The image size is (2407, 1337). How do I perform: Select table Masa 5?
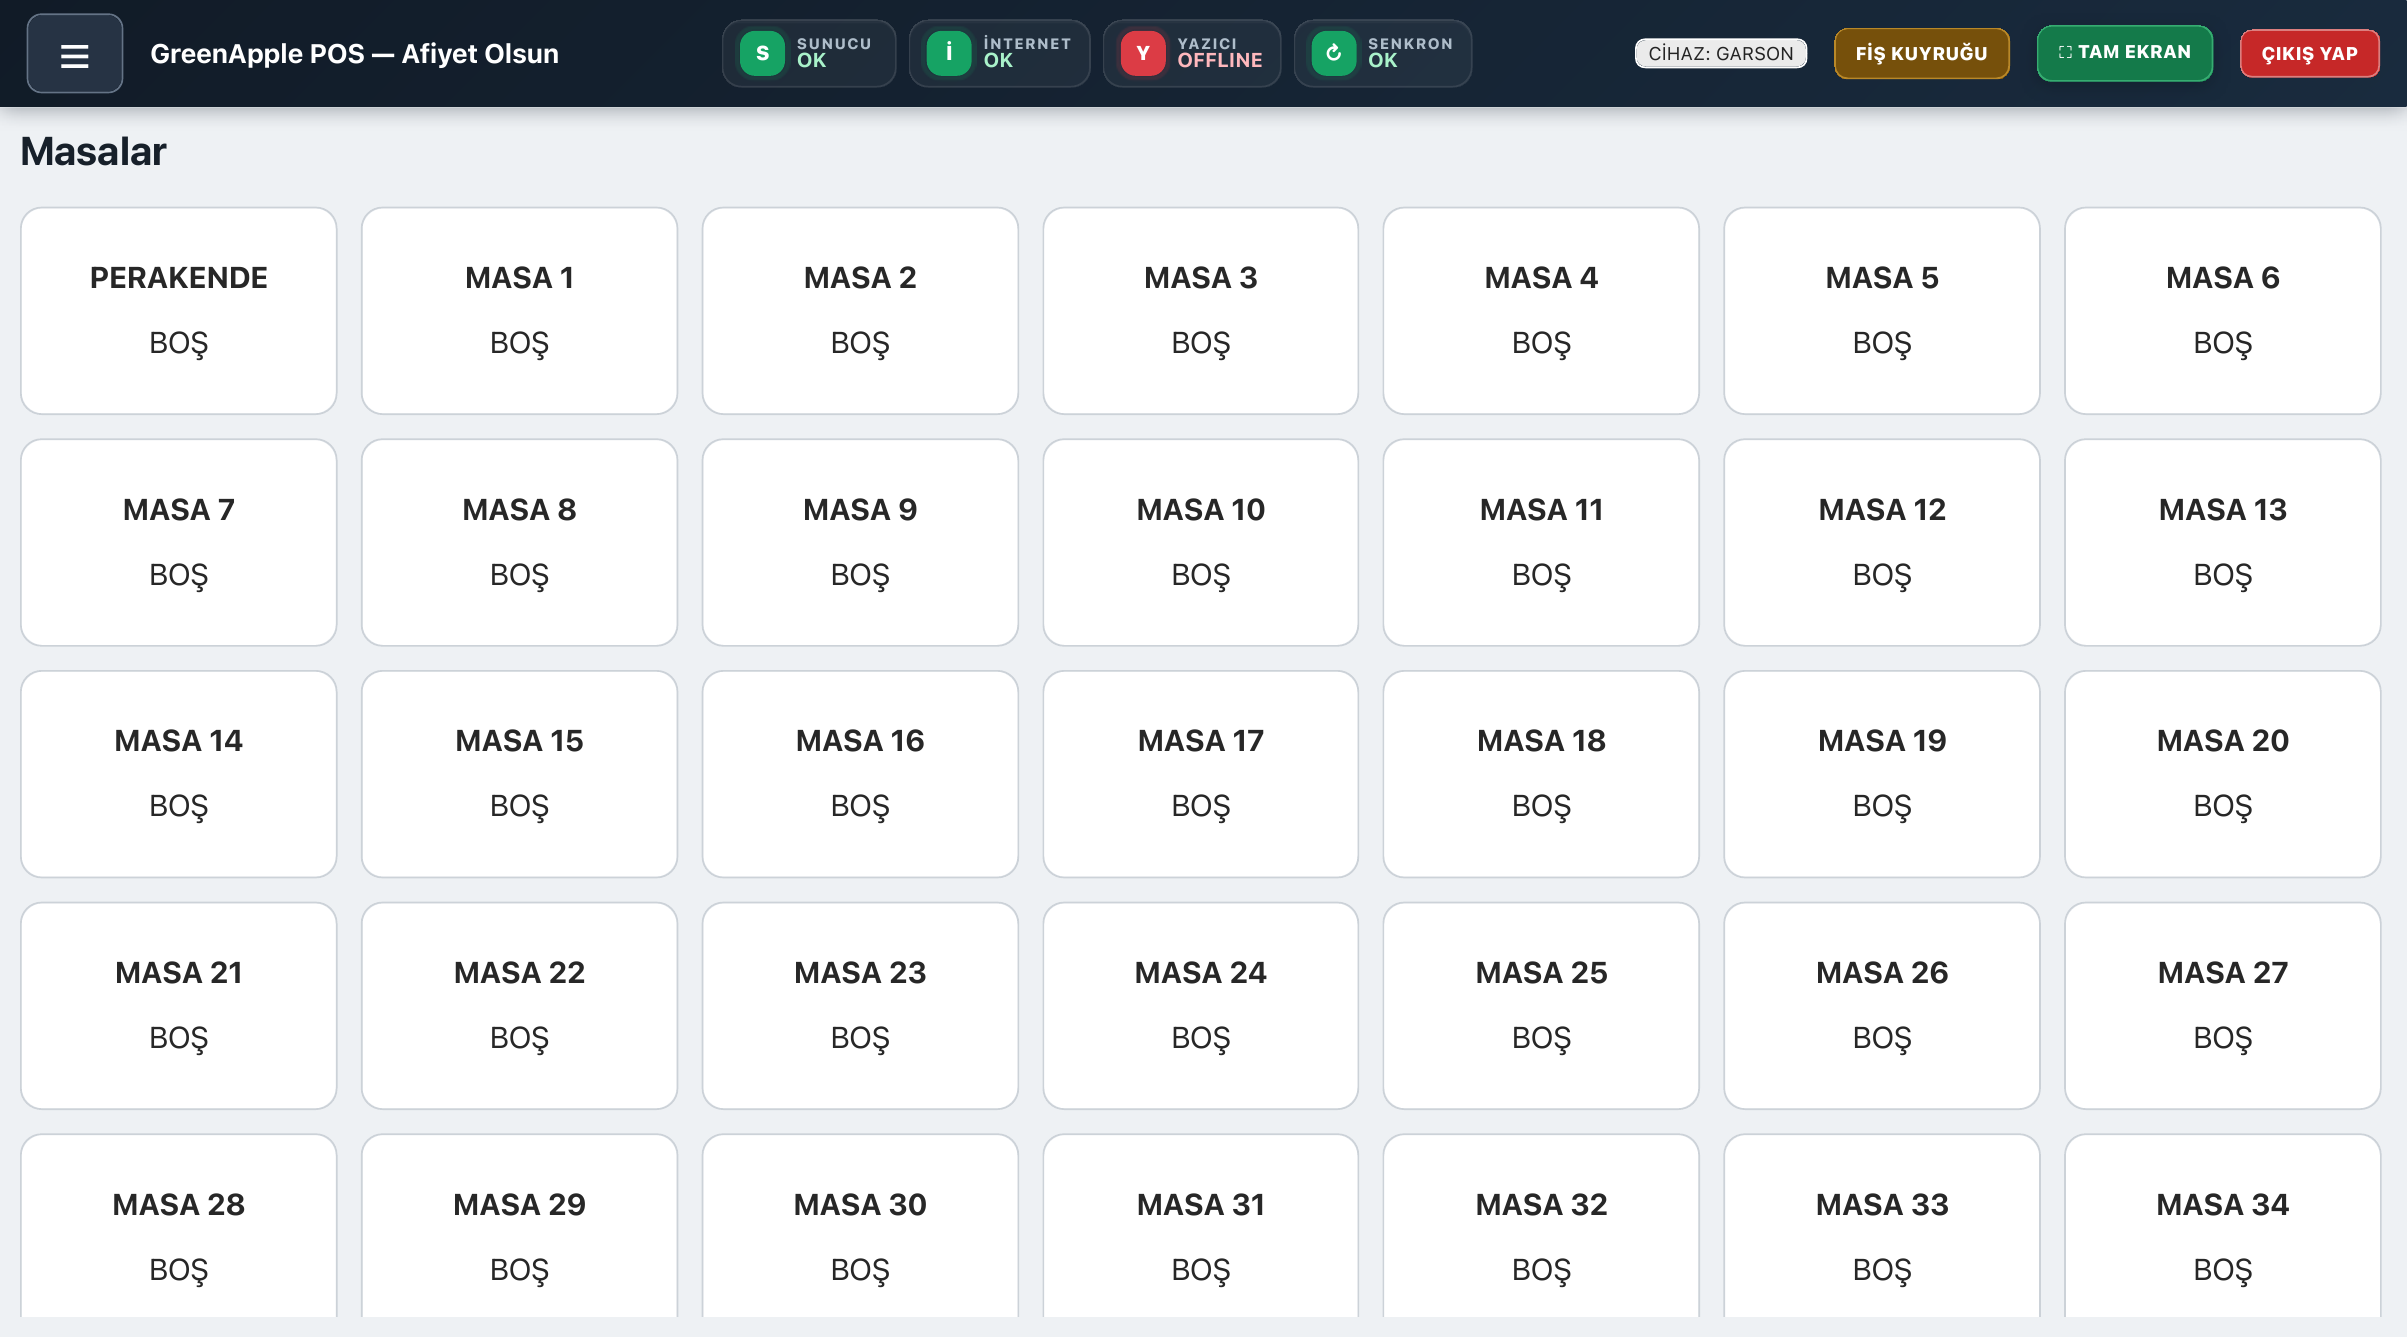pyautogui.click(x=1882, y=311)
